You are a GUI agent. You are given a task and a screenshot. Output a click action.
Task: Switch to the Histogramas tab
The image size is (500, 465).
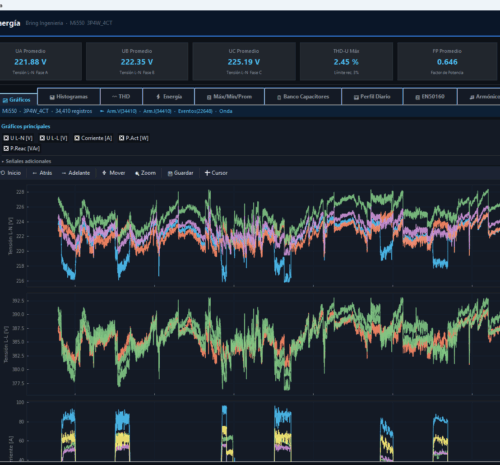[x=69, y=97]
